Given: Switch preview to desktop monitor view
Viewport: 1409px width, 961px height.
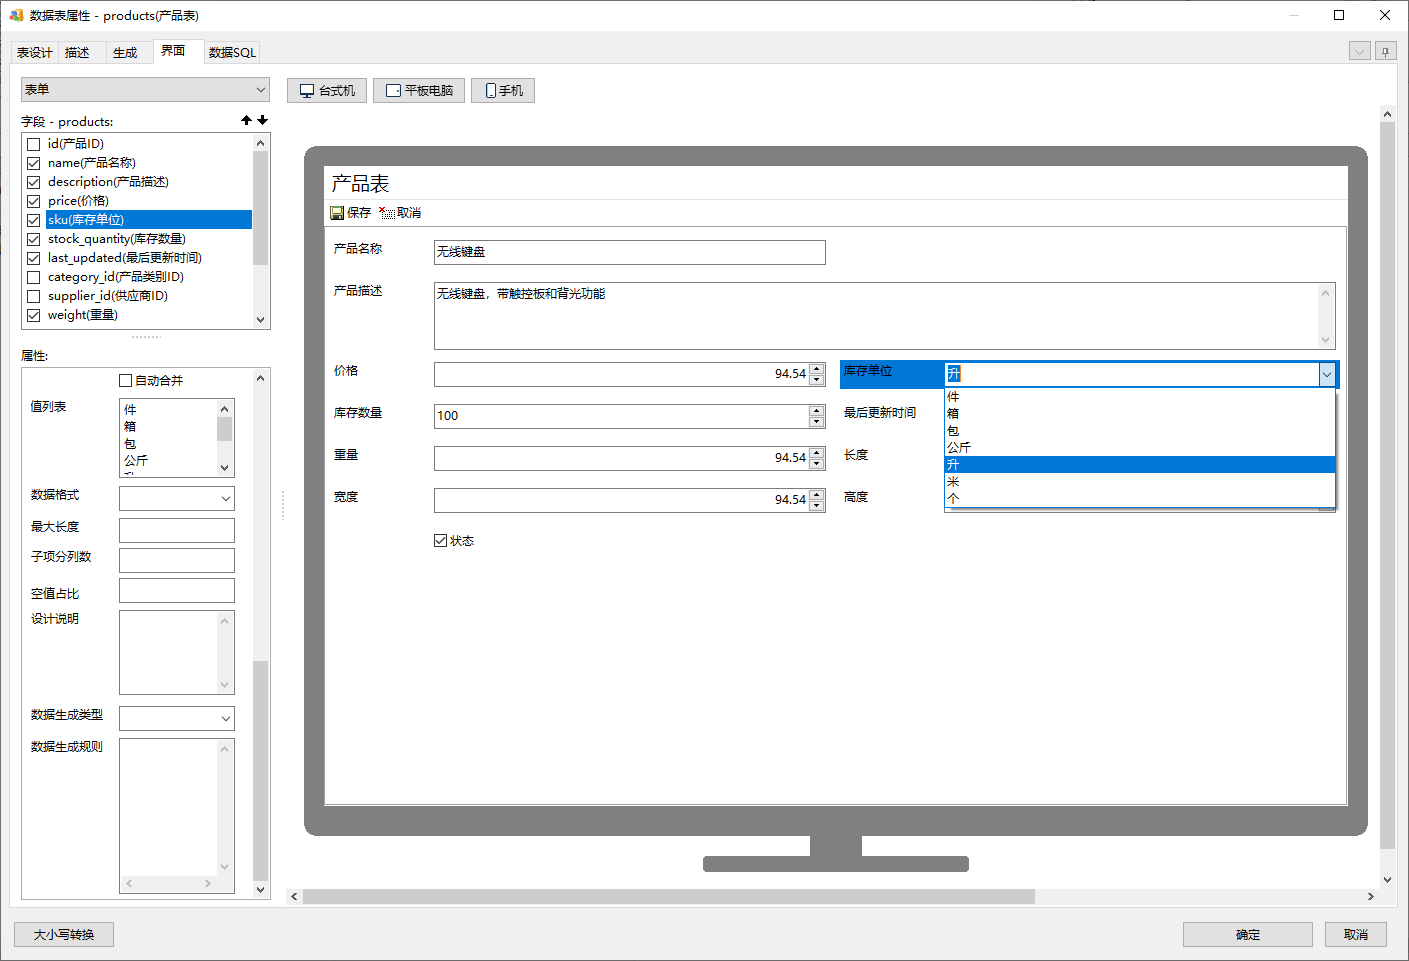Looking at the screenshot, I should tap(327, 91).
